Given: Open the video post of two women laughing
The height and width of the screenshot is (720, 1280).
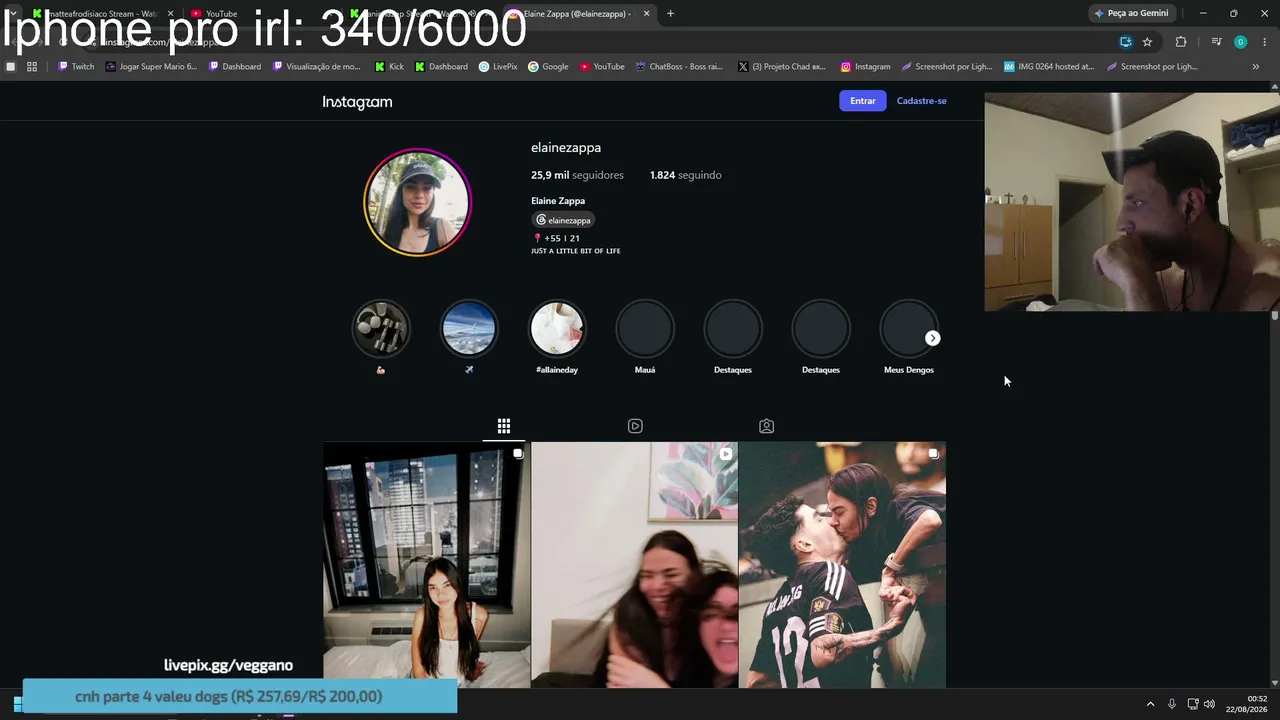Looking at the screenshot, I should (634, 565).
